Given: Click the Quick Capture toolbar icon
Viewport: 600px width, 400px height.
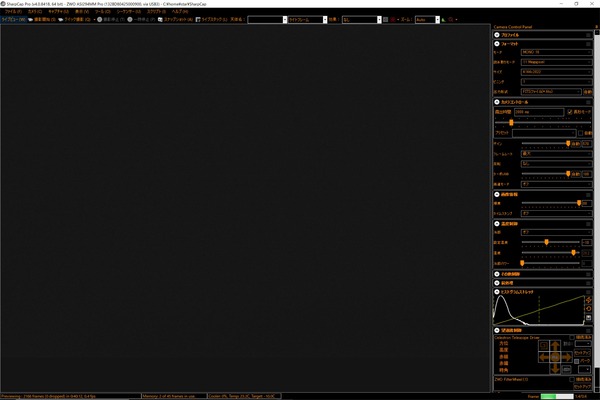Looking at the screenshot, I should pyautogui.click(x=60, y=20).
